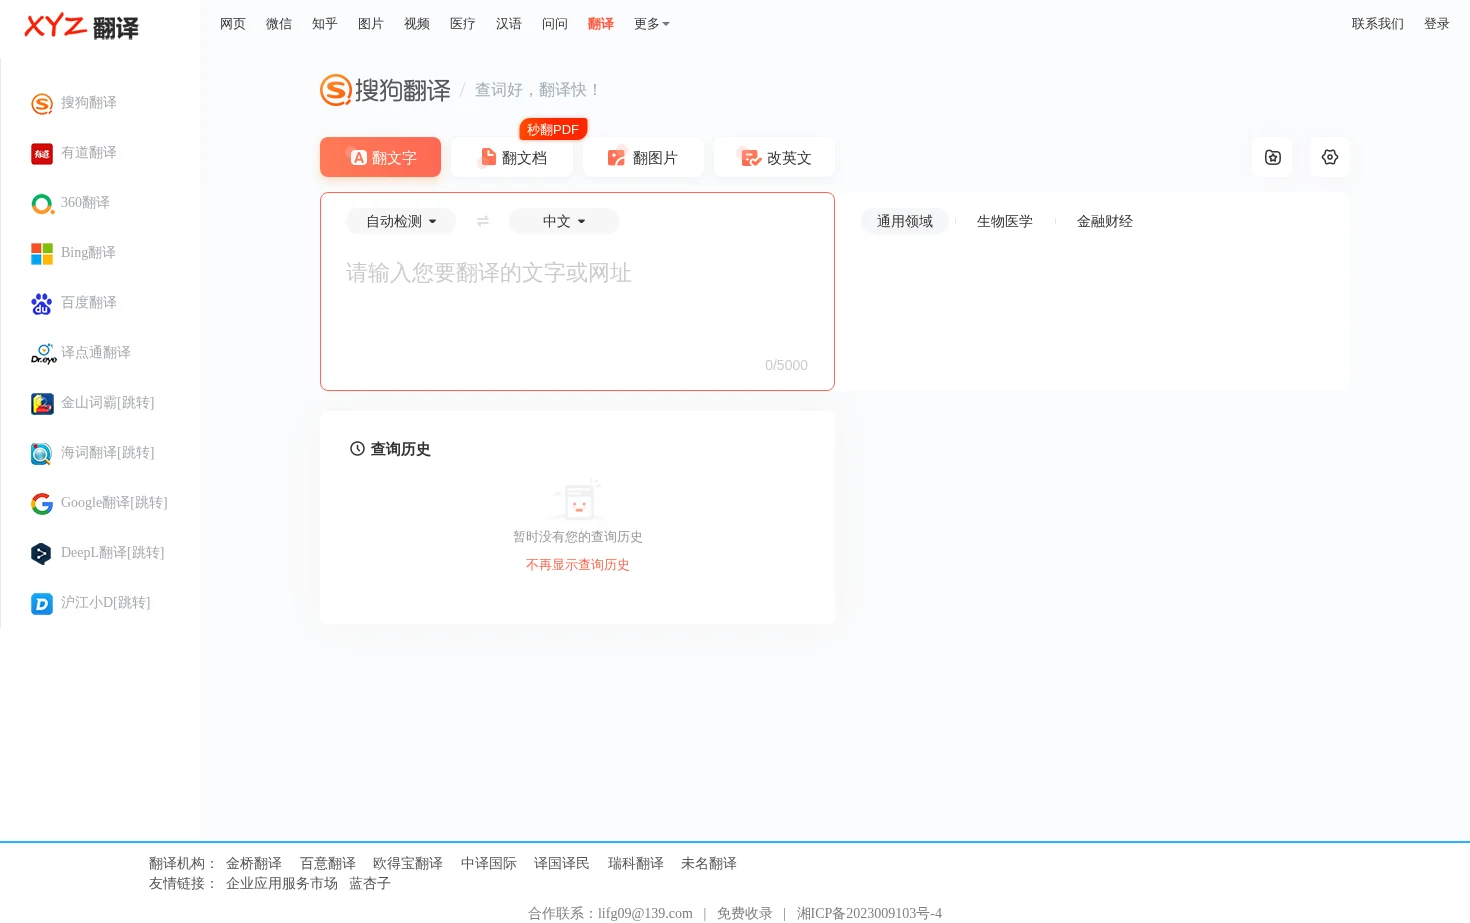Choose the 金融财经 domain

tap(1105, 221)
